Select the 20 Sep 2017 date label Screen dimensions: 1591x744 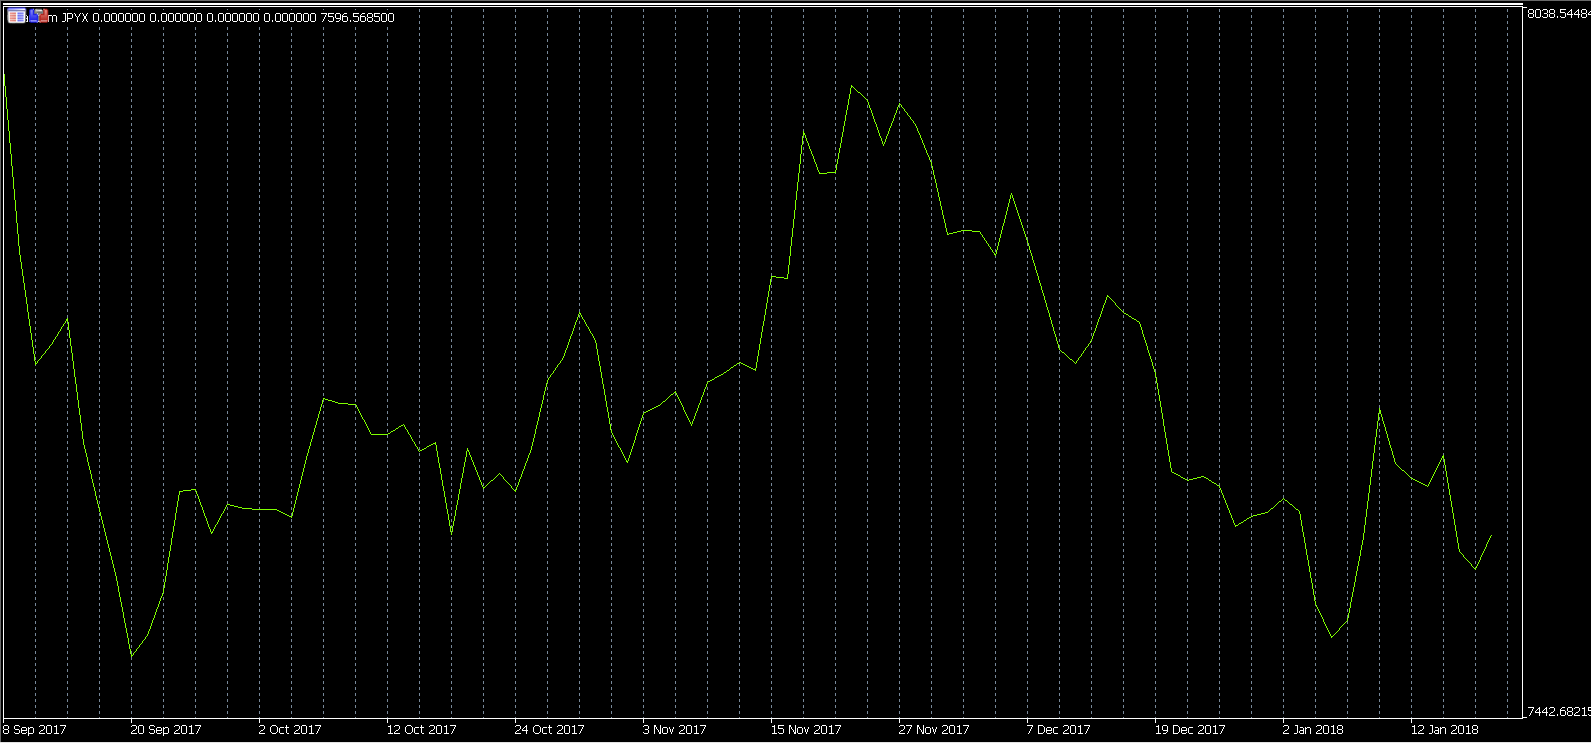coord(166,730)
